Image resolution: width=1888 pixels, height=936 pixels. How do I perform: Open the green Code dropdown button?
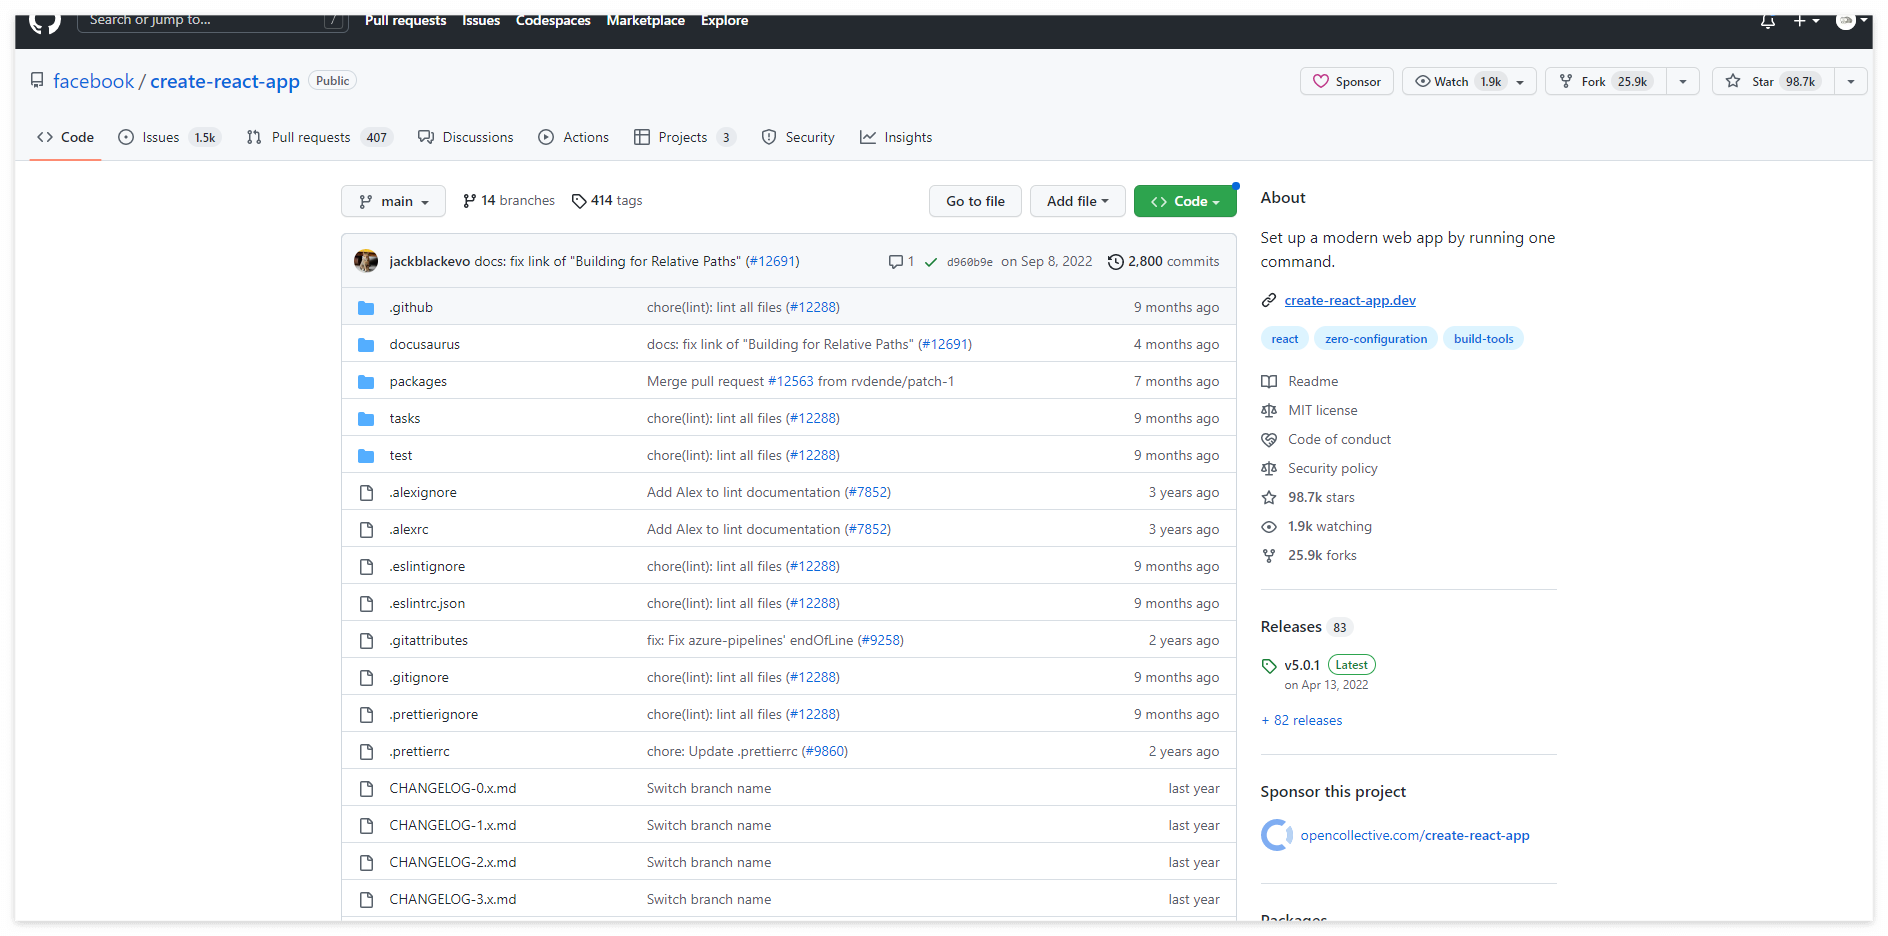tap(1185, 201)
